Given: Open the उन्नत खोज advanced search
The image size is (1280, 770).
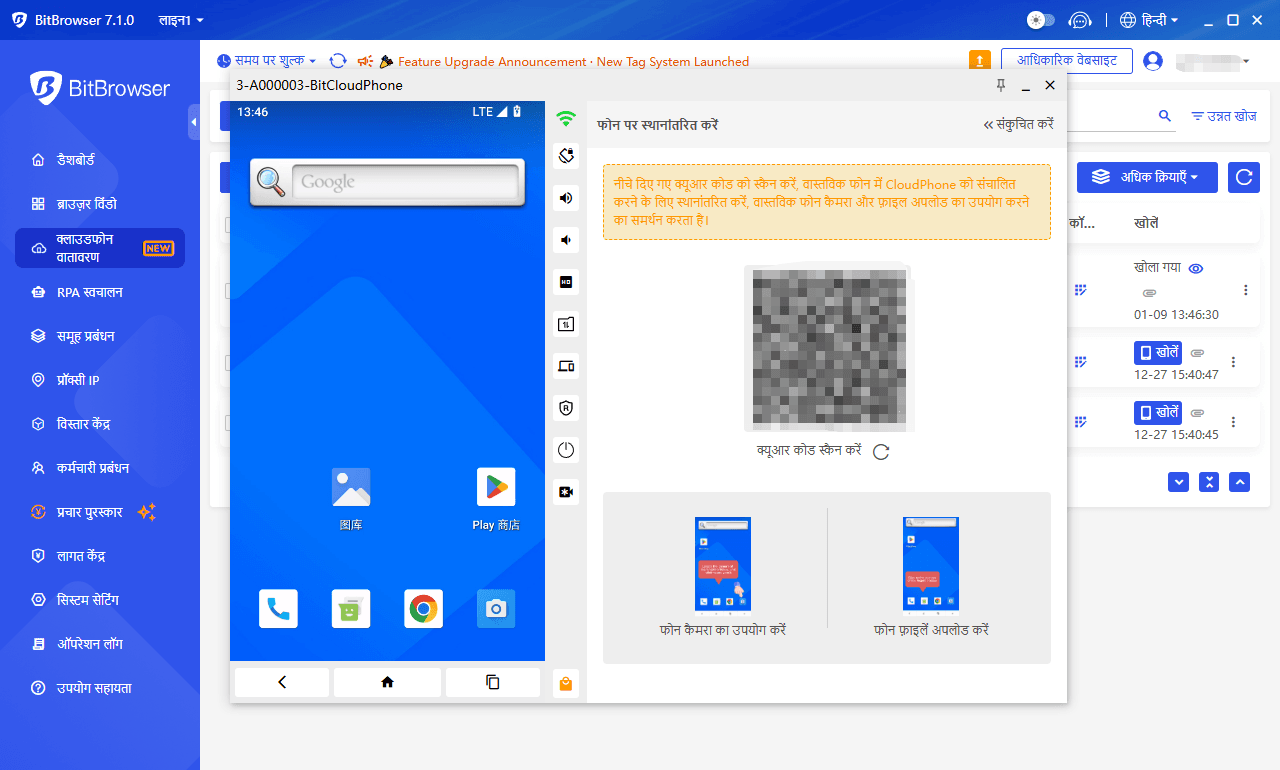Looking at the screenshot, I should click(x=1223, y=116).
